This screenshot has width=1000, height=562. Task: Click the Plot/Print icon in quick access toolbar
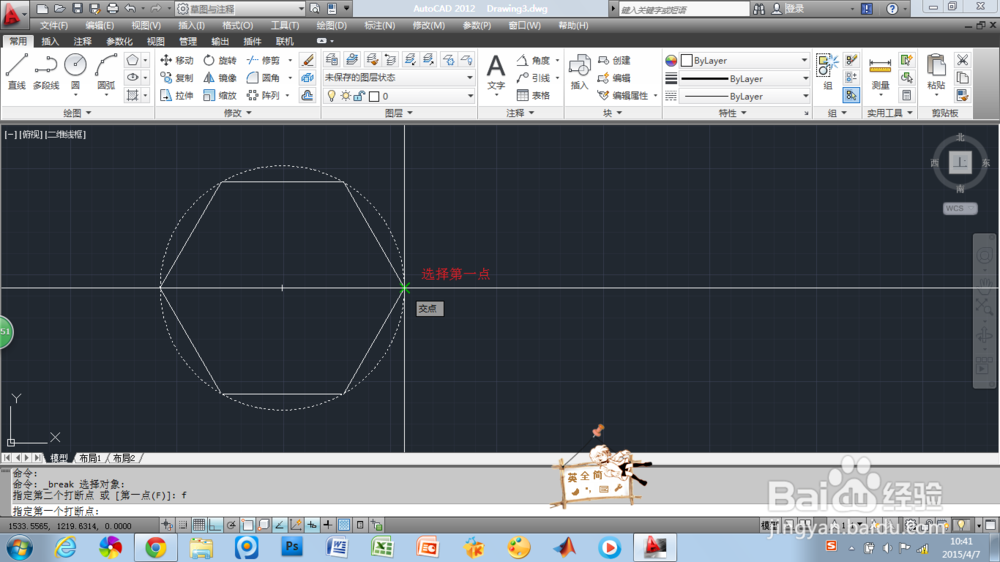[x=112, y=8]
